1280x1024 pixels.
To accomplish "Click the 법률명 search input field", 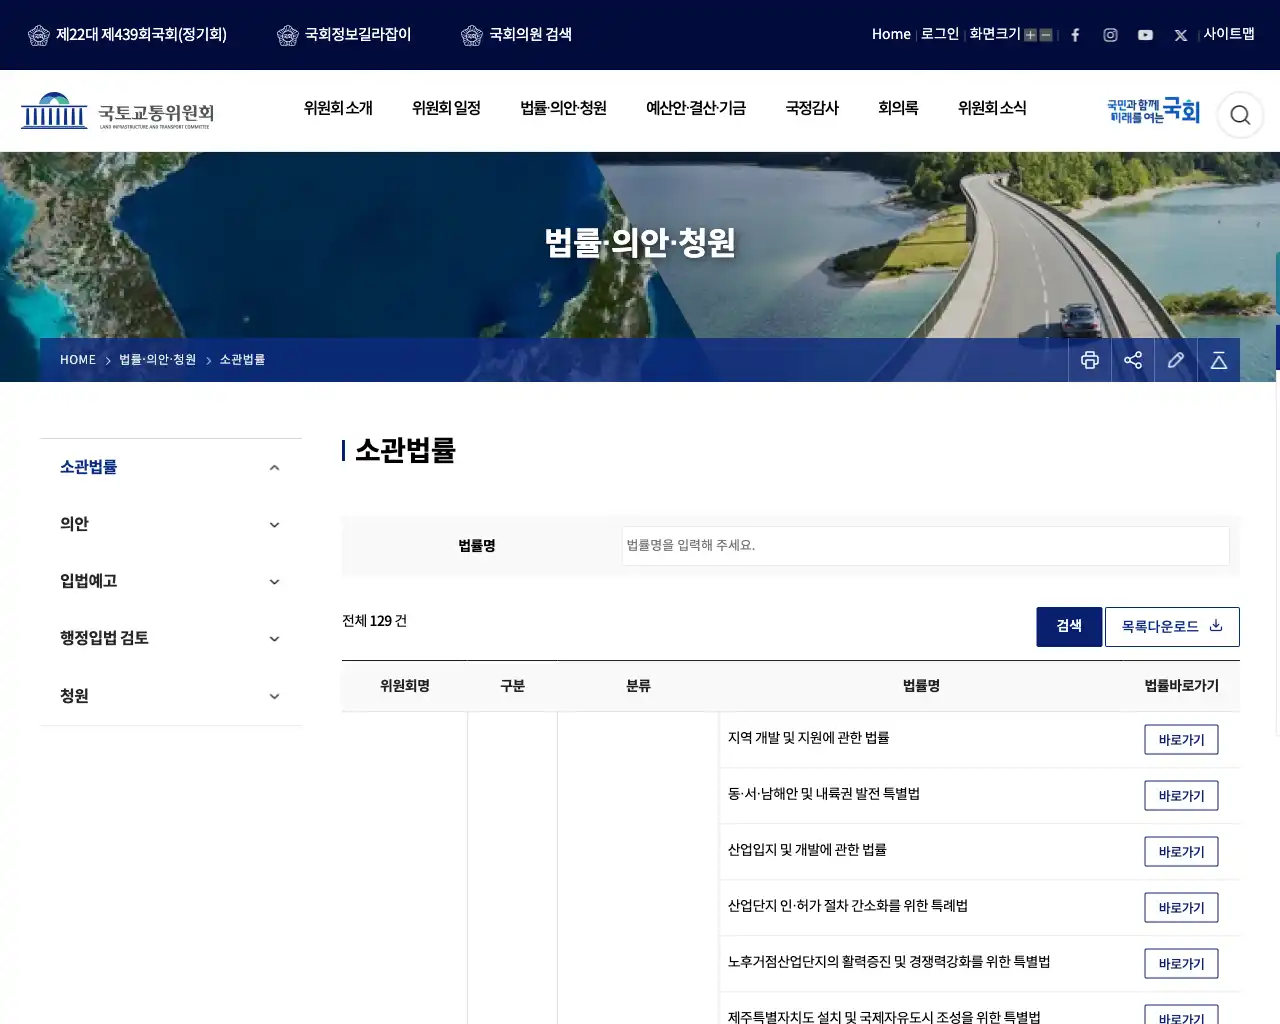I will coord(925,546).
